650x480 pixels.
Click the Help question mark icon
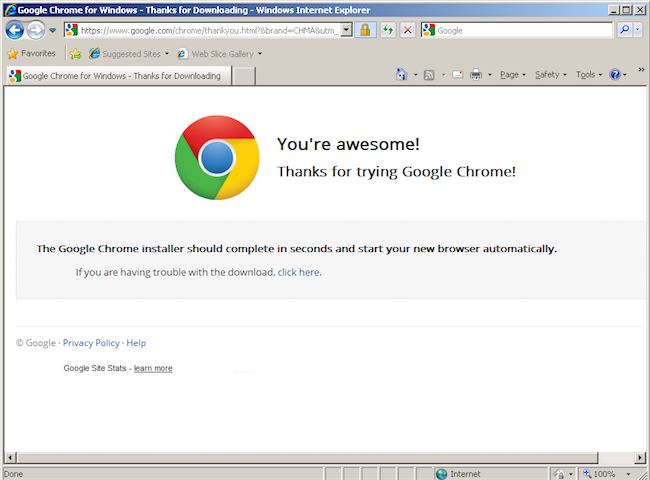[615, 75]
